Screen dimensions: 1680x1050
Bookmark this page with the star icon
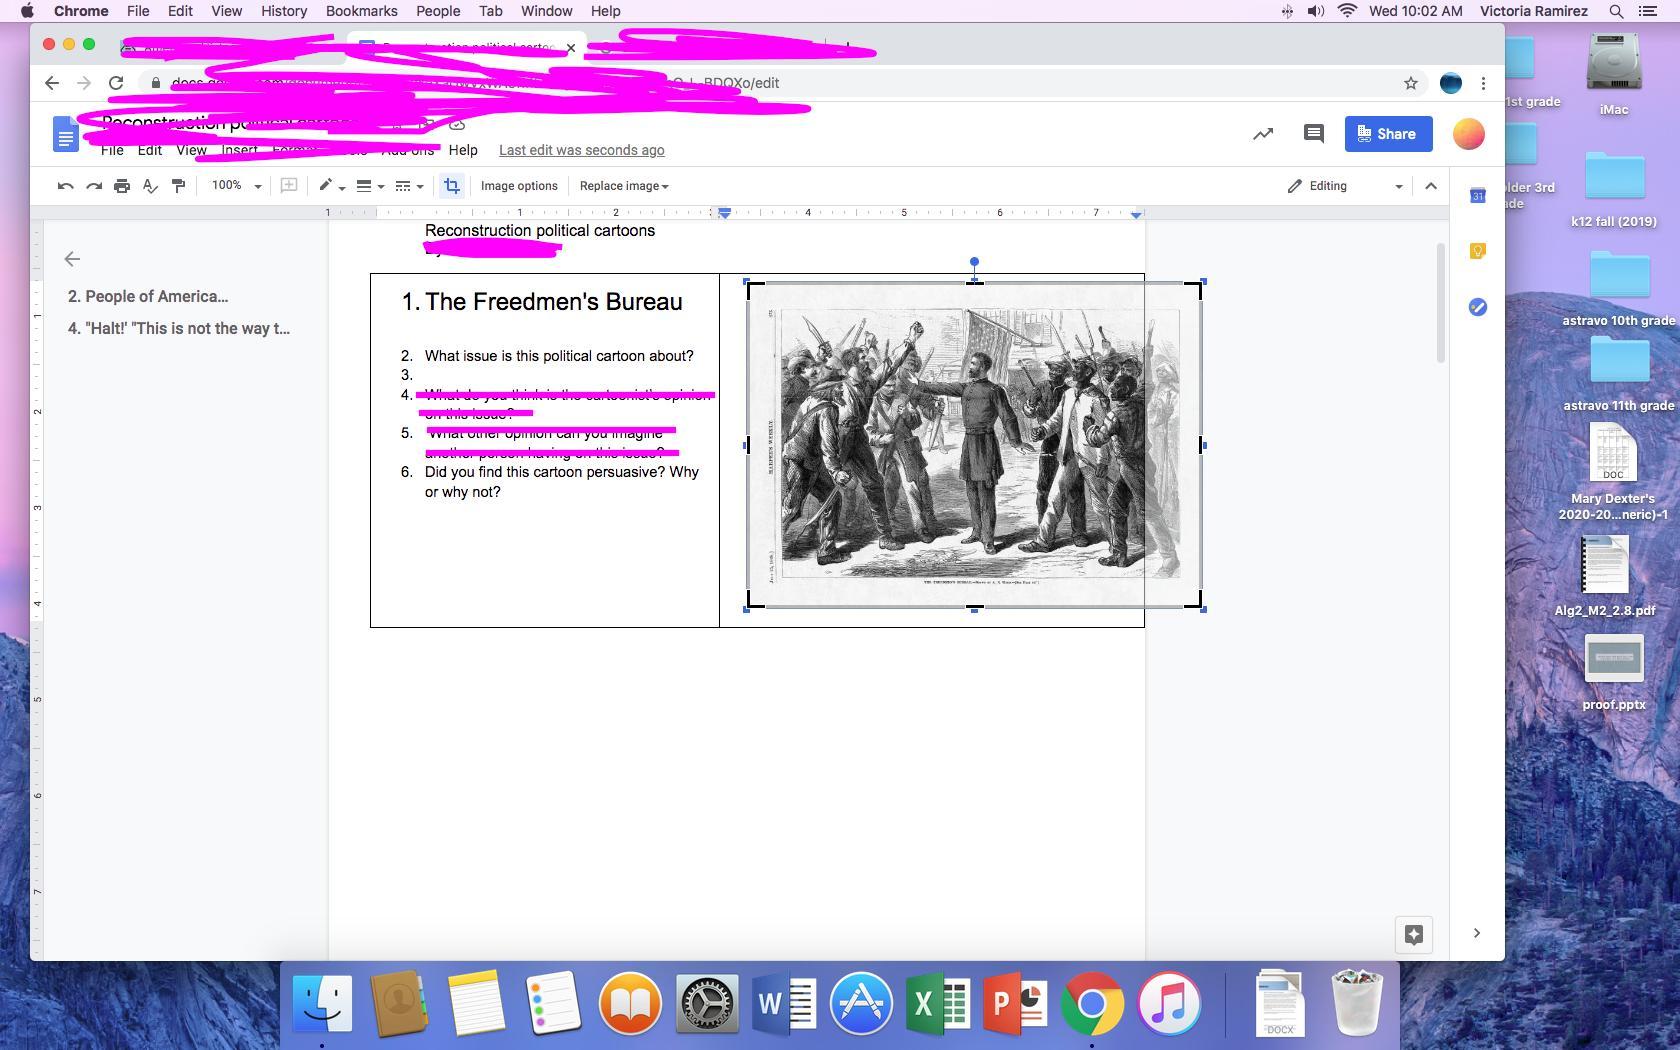click(1411, 83)
